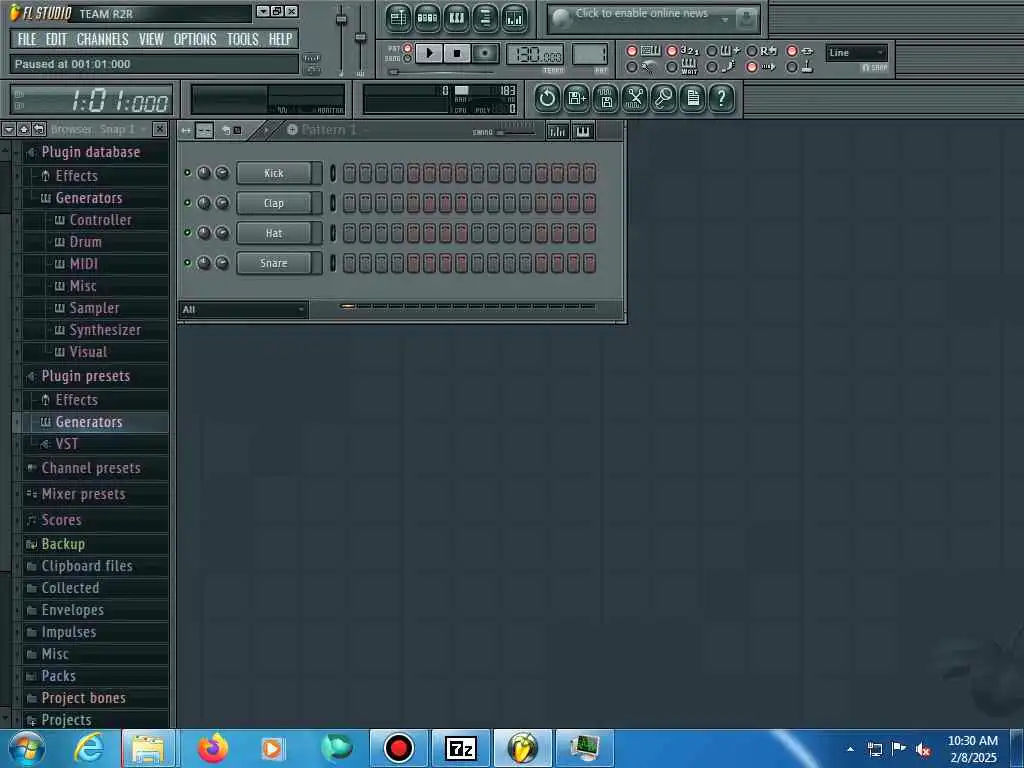Toggle the wait for input switch
Image resolution: width=1024 pixels, height=768 pixels.
671,67
